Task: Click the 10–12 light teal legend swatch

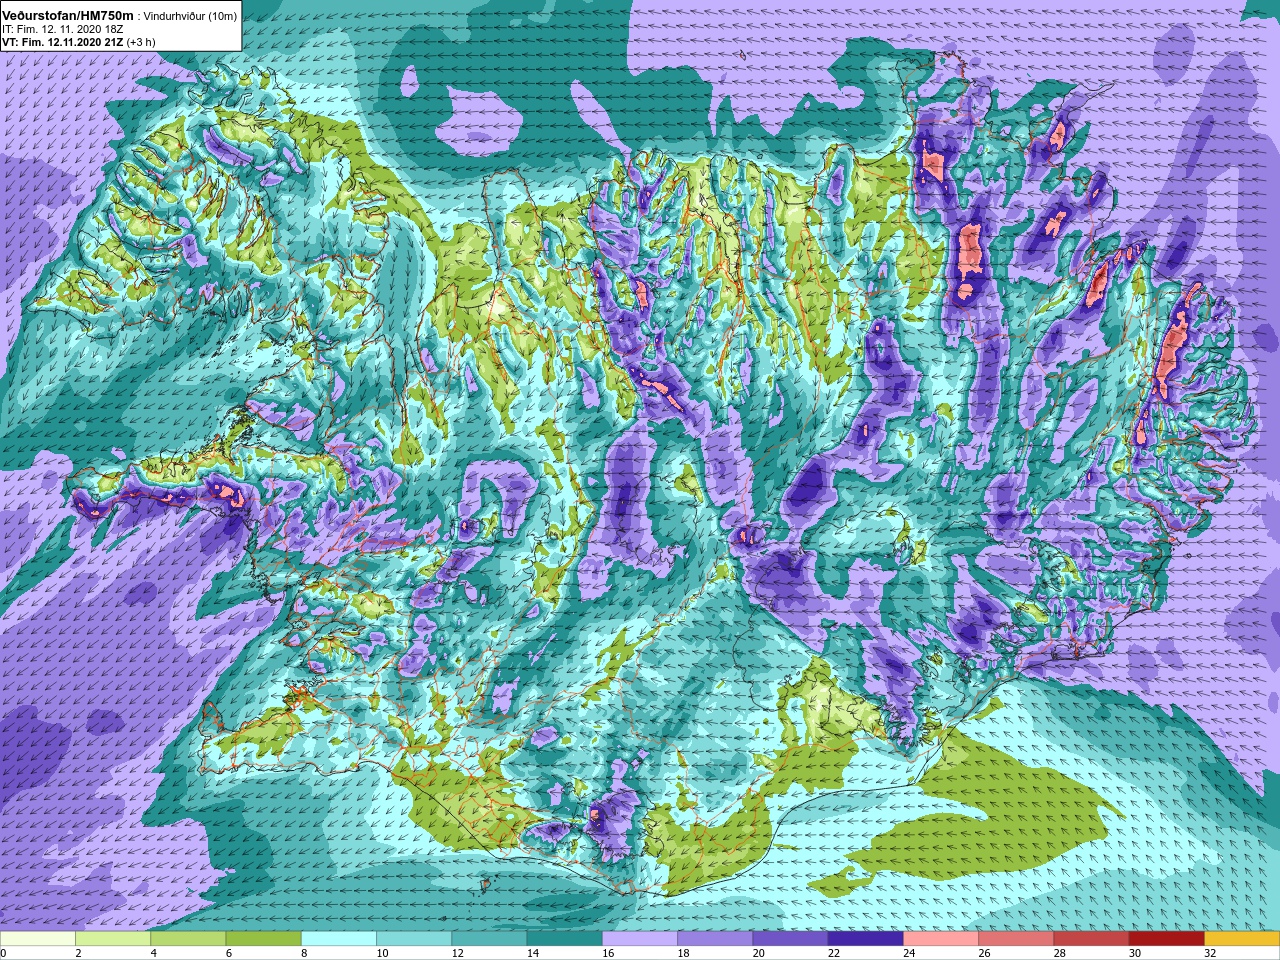Action: tap(414, 939)
